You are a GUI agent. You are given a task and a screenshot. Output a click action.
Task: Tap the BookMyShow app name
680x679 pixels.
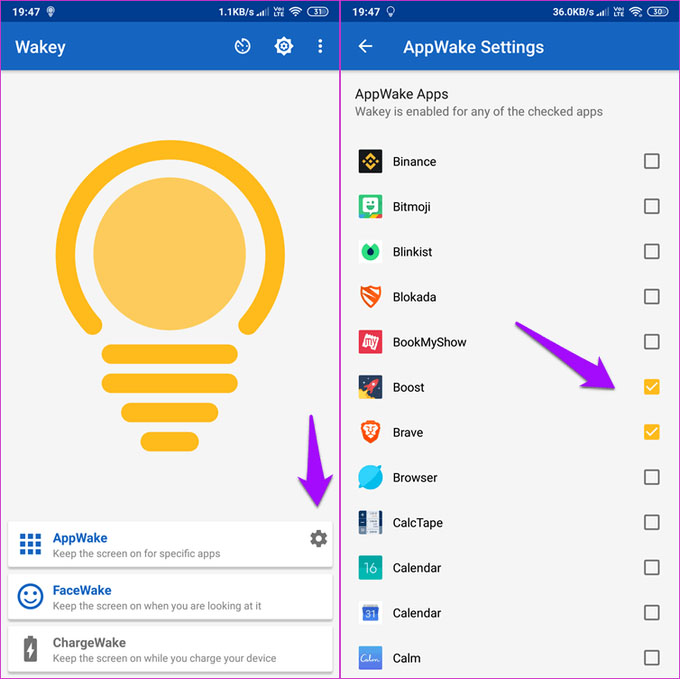pos(429,342)
